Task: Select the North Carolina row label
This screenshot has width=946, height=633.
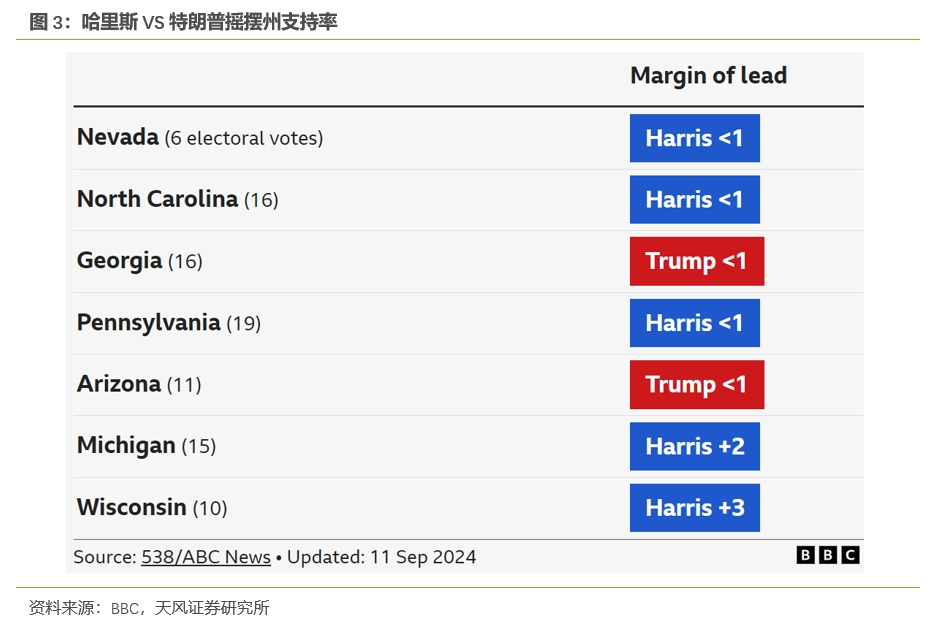Action: point(157,199)
